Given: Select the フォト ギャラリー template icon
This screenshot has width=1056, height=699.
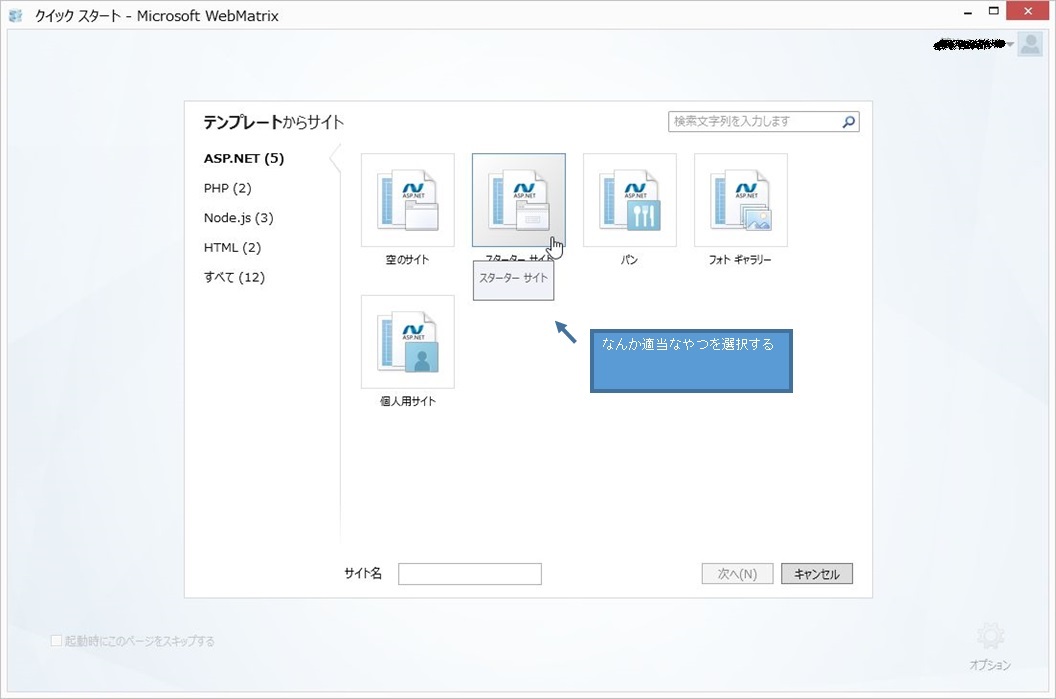Looking at the screenshot, I should click(741, 200).
